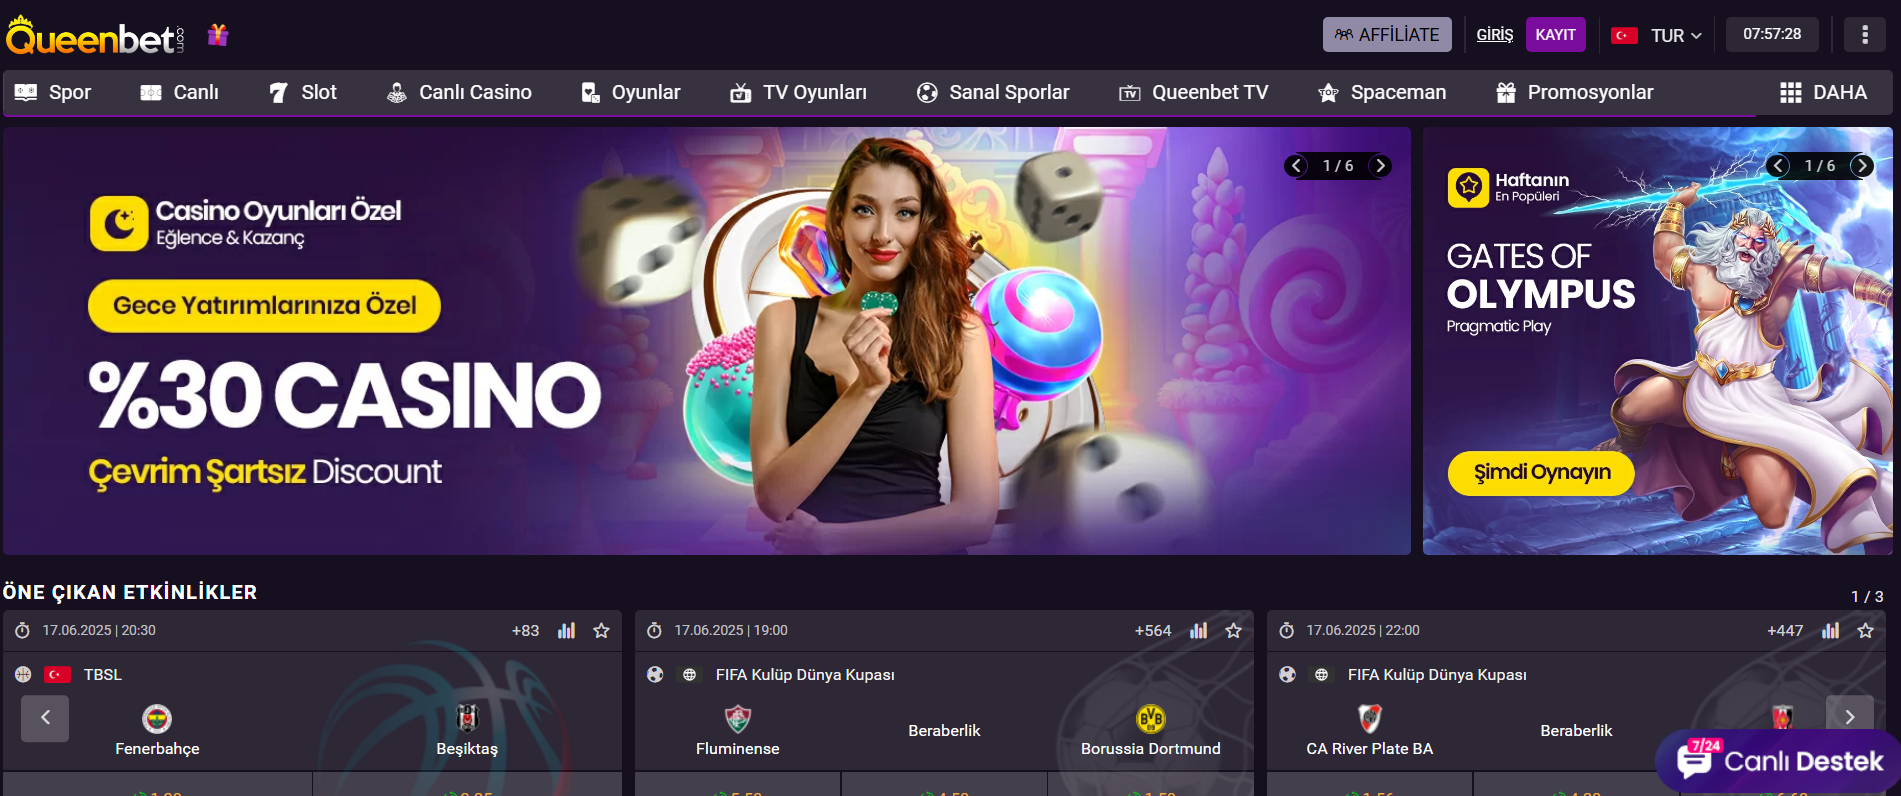Show next main banner slide
Image resolution: width=1901 pixels, height=796 pixels.
[x=1380, y=166]
